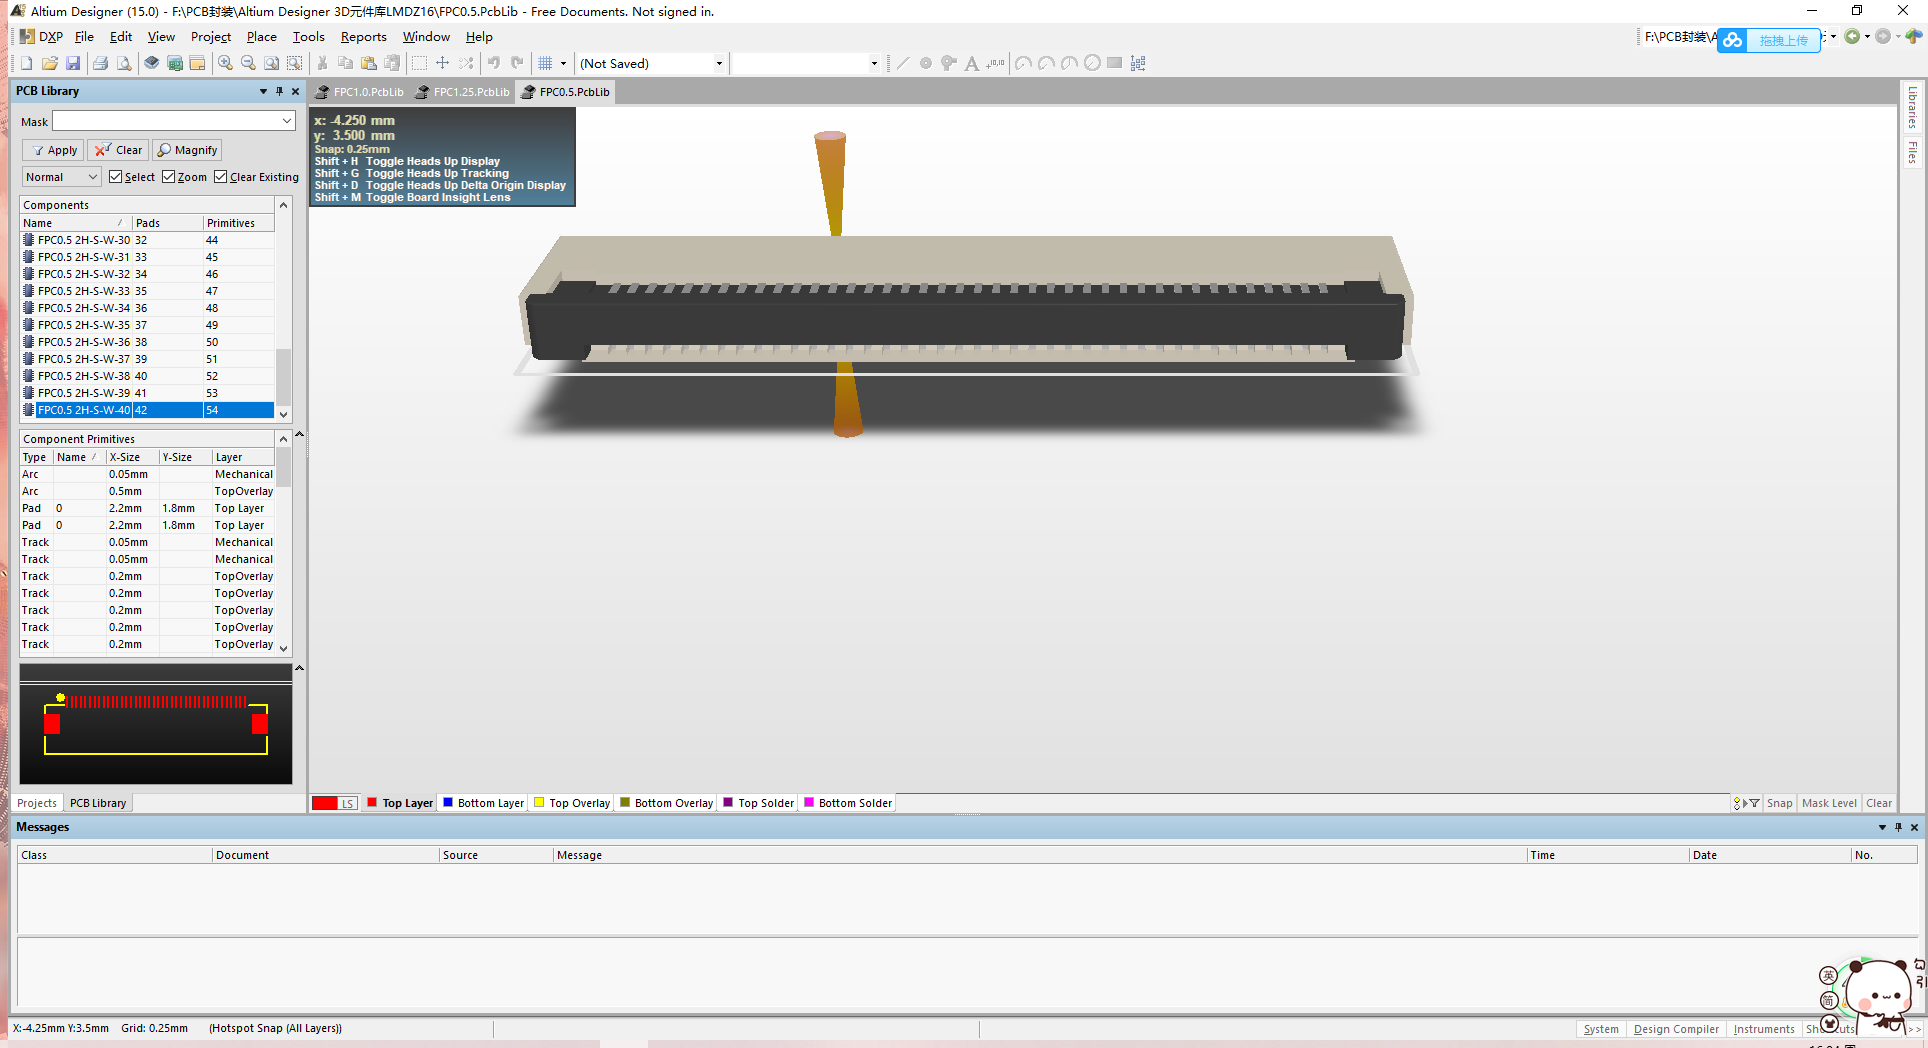Click the Undo toolbar icon
Image resolution: width=1928 pixels, height=1048 pixels.
pyautogui.click(x=494, y=63)
